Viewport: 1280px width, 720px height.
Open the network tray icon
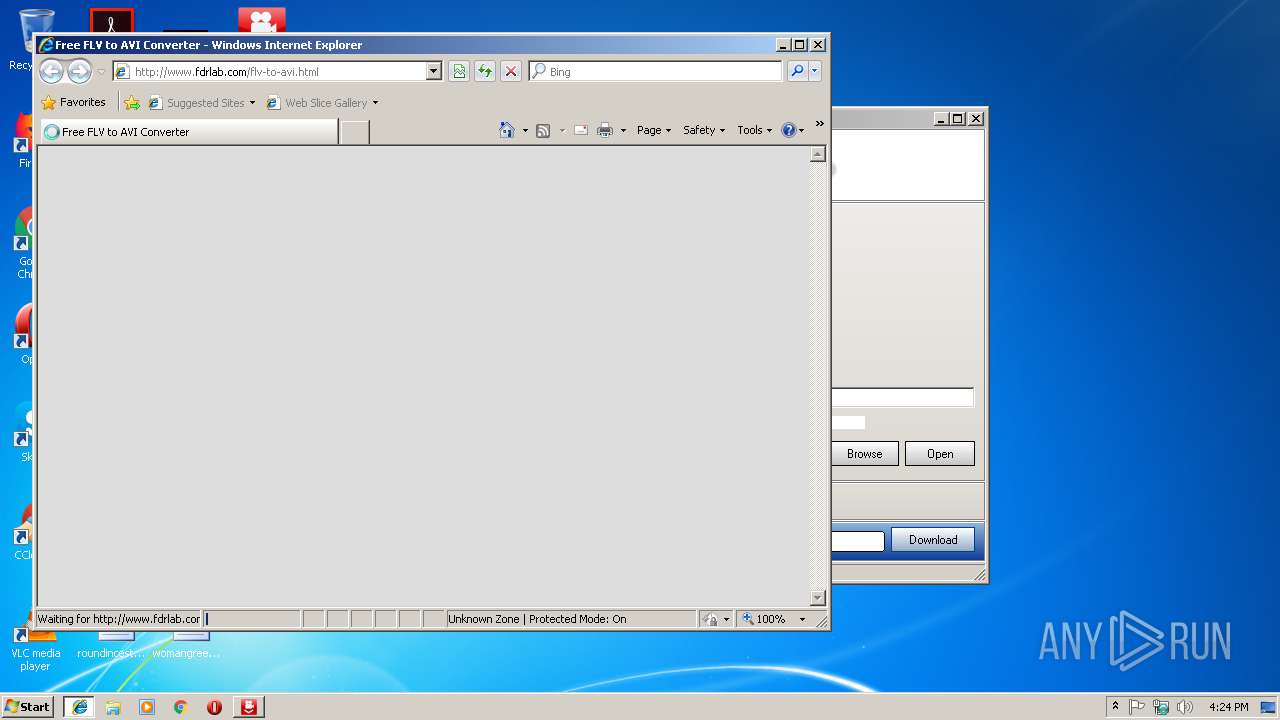point(1161,707)
